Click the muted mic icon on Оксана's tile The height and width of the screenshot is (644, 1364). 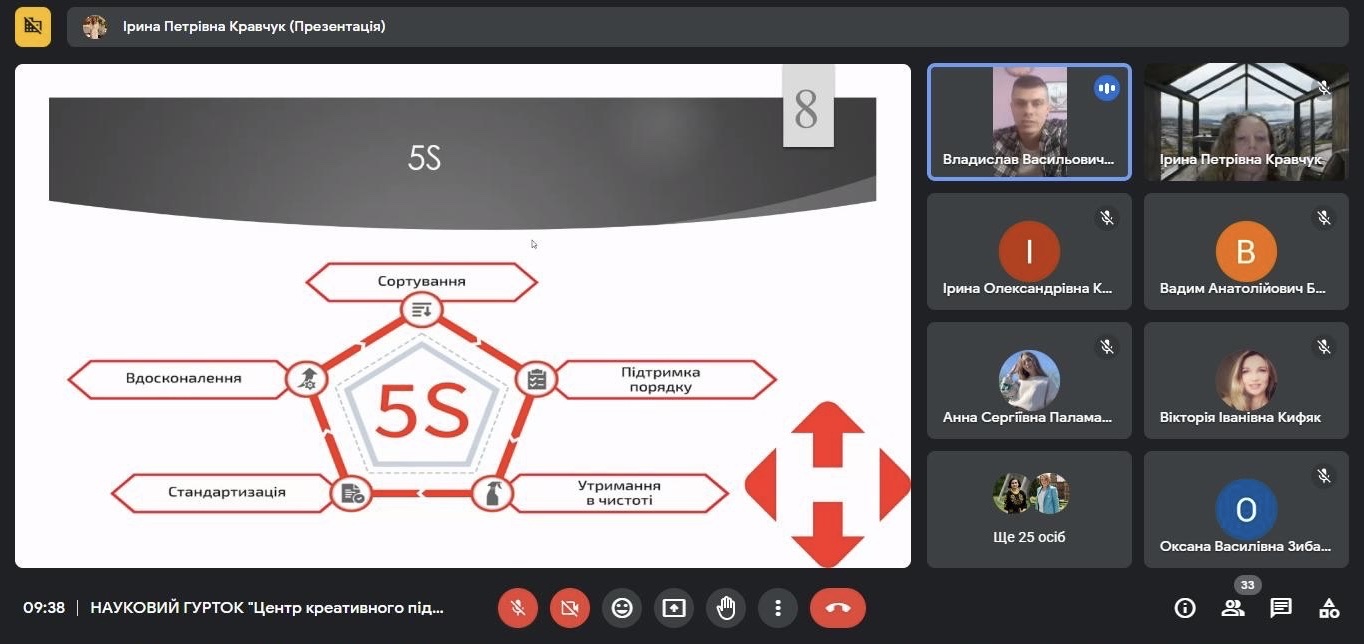tap(1323, 476)
